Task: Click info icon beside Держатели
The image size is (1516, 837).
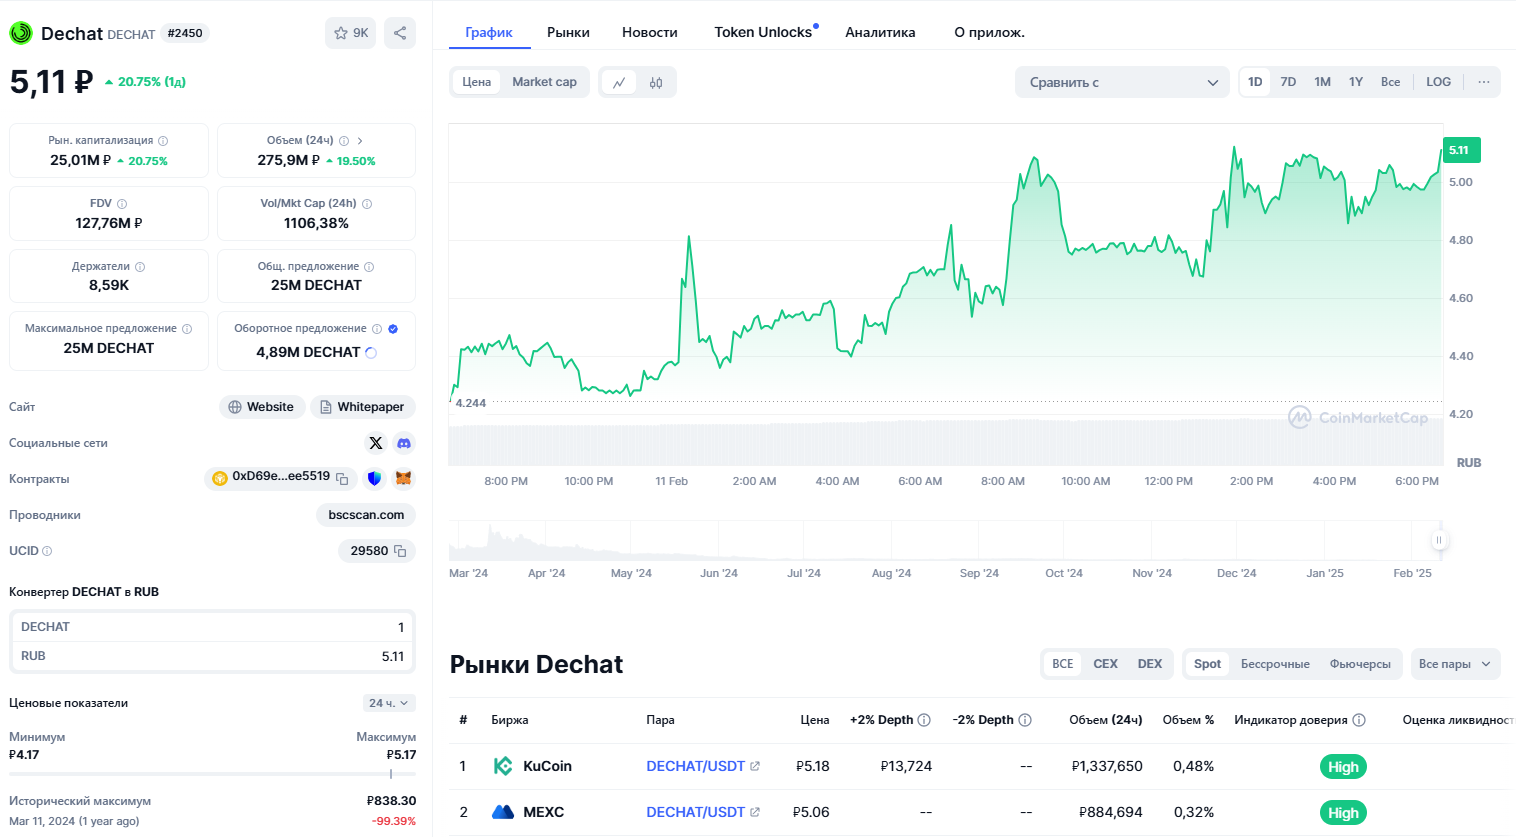Action: pyautogui.click(x=140, y=267)
